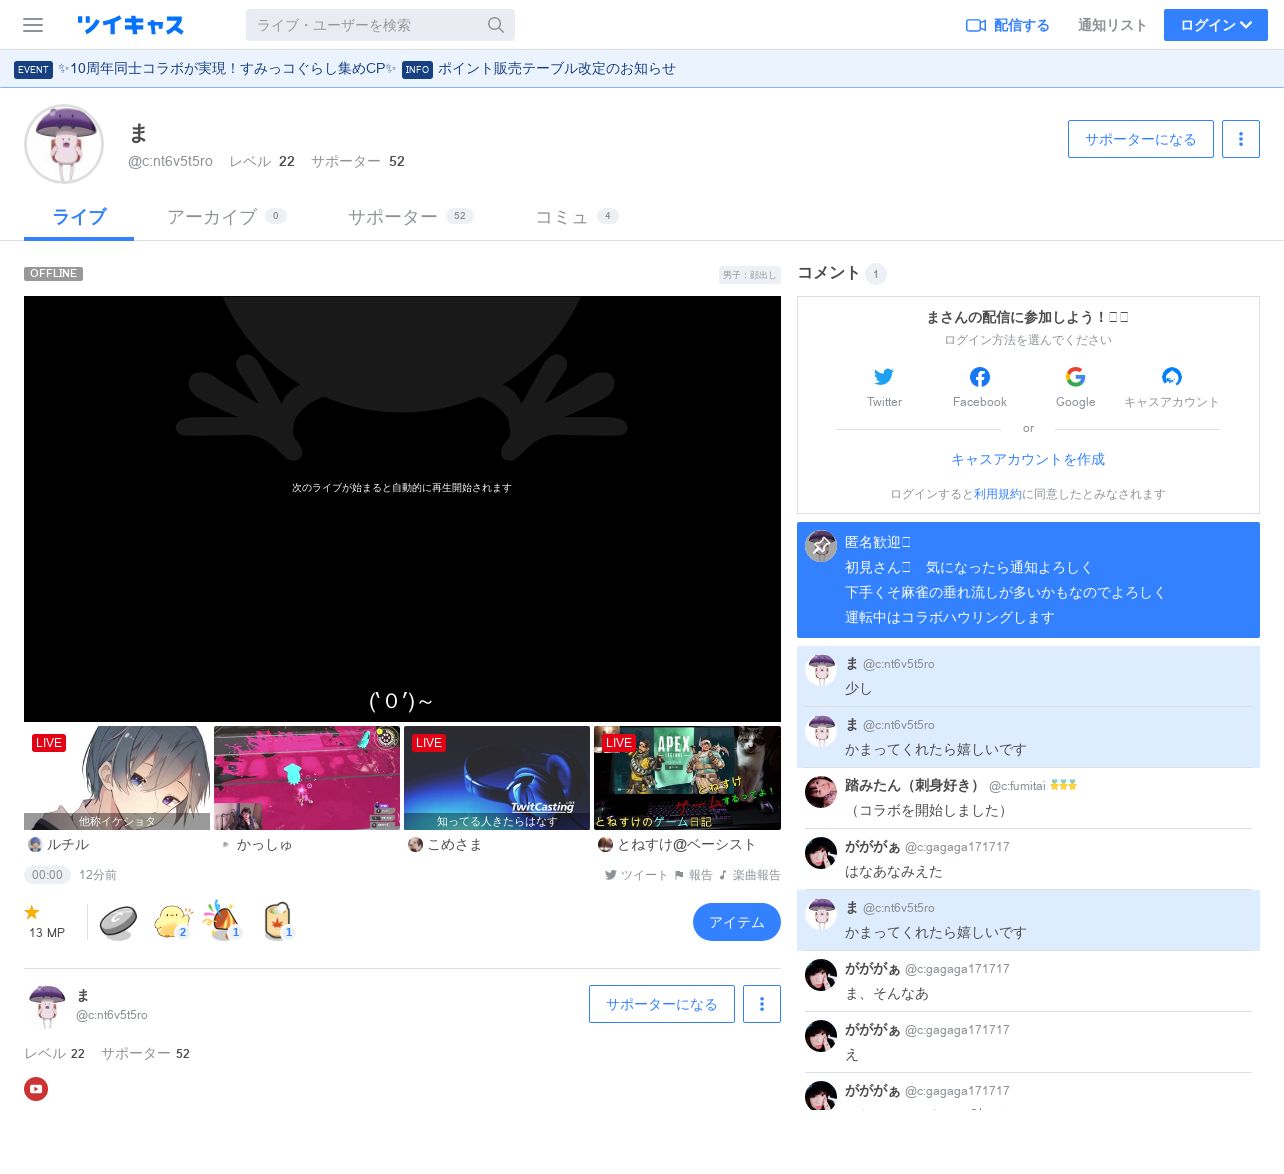The image size is (1284, 1174).
Task: Select the party cracker item icon
Action: coord(223,921)
